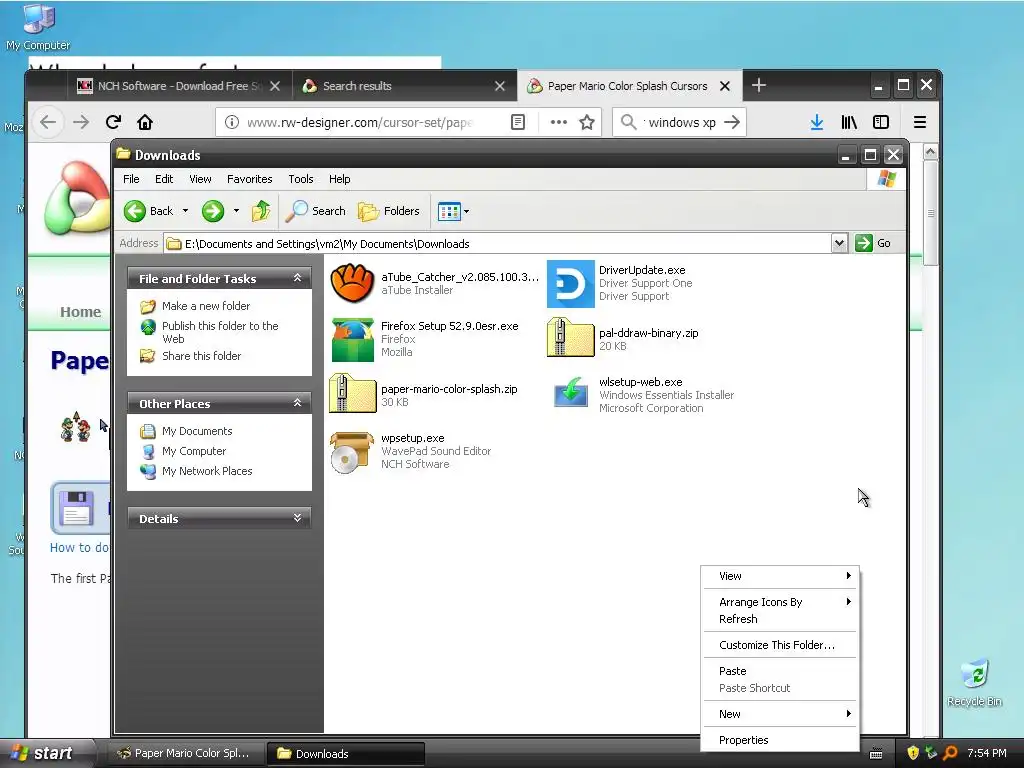Toggle Firefox sidebar icon
This screenshot has height=768, width=1024.
pos(881,122)
